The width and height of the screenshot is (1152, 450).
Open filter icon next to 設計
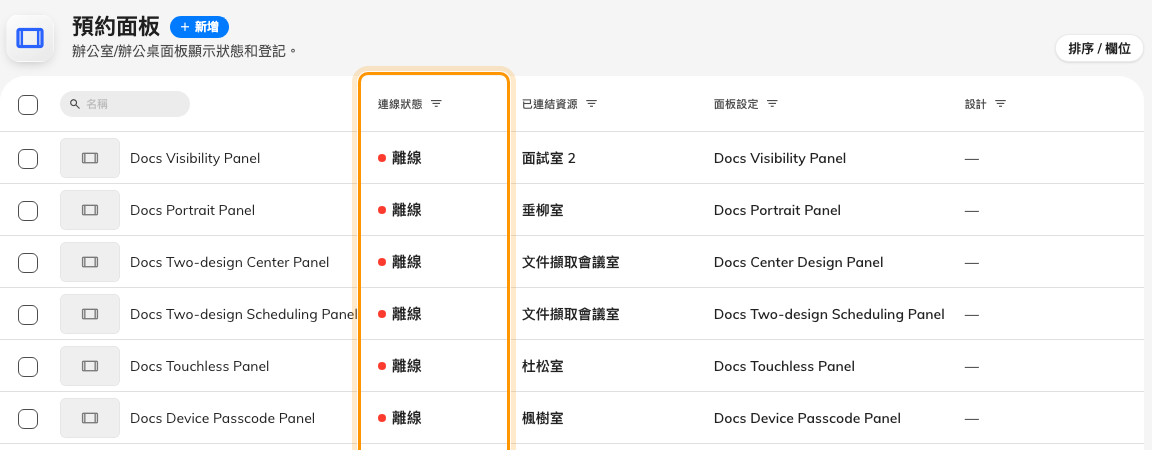point(1001,104)
